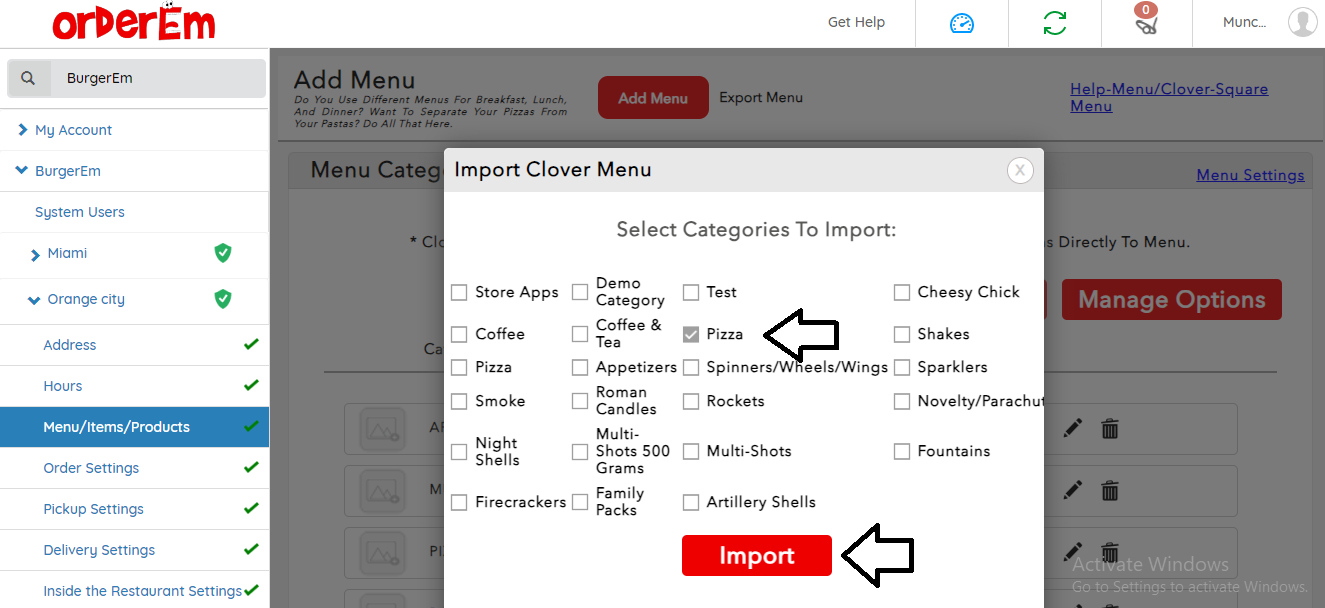Click the user profile avatar icon

tap(1302, 22)
